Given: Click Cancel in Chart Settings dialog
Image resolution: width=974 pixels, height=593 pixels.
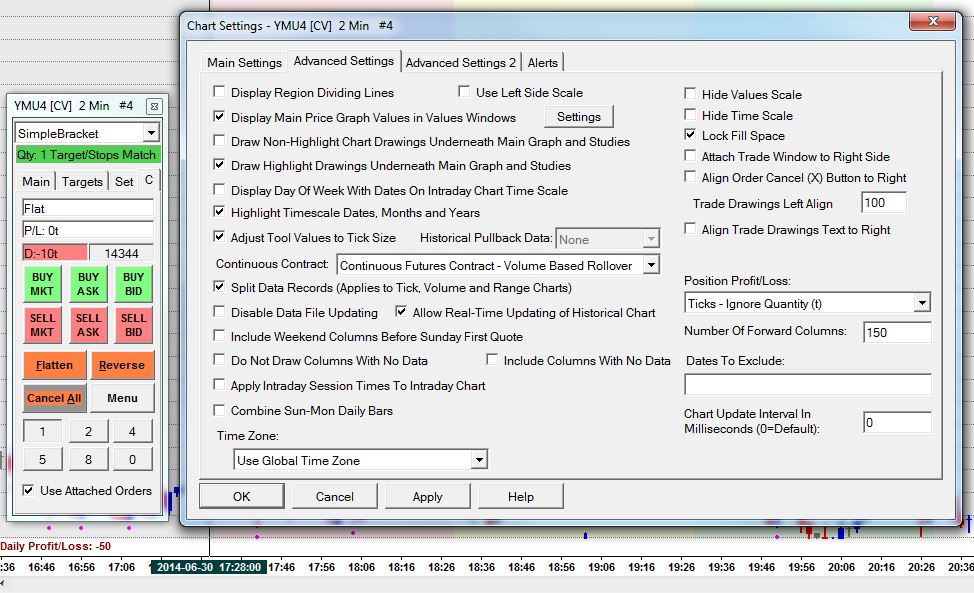Looking at the screenshot, I should pos(334,496).
